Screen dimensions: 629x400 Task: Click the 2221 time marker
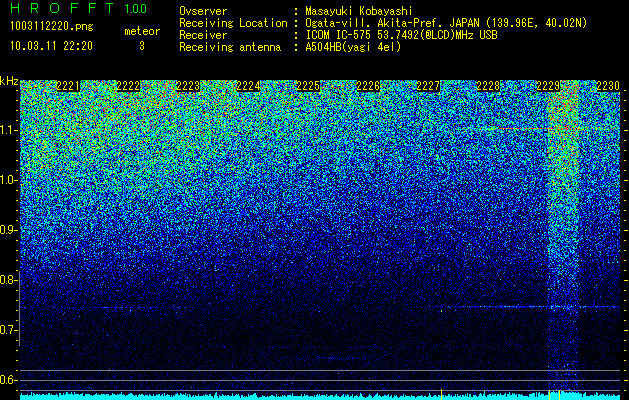coord(68,86)
